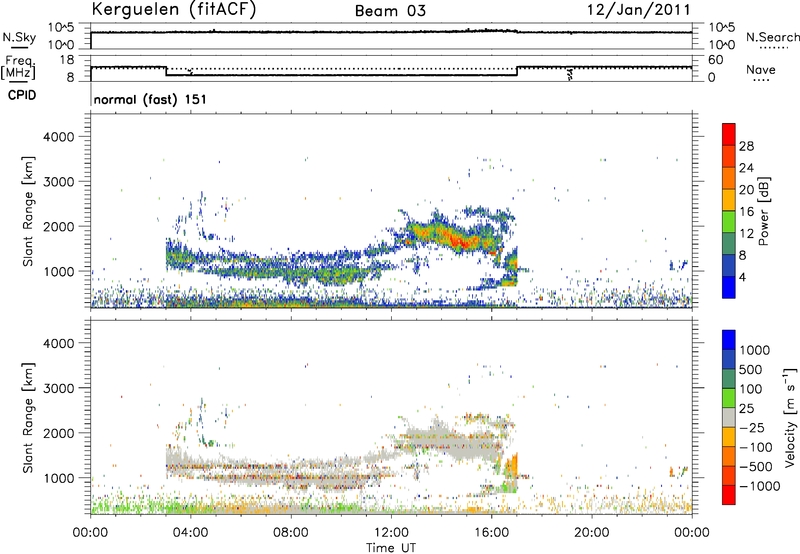Click the 500 label on Velocity colorbar
Screen dimensions: 800x554
[751, 370]
